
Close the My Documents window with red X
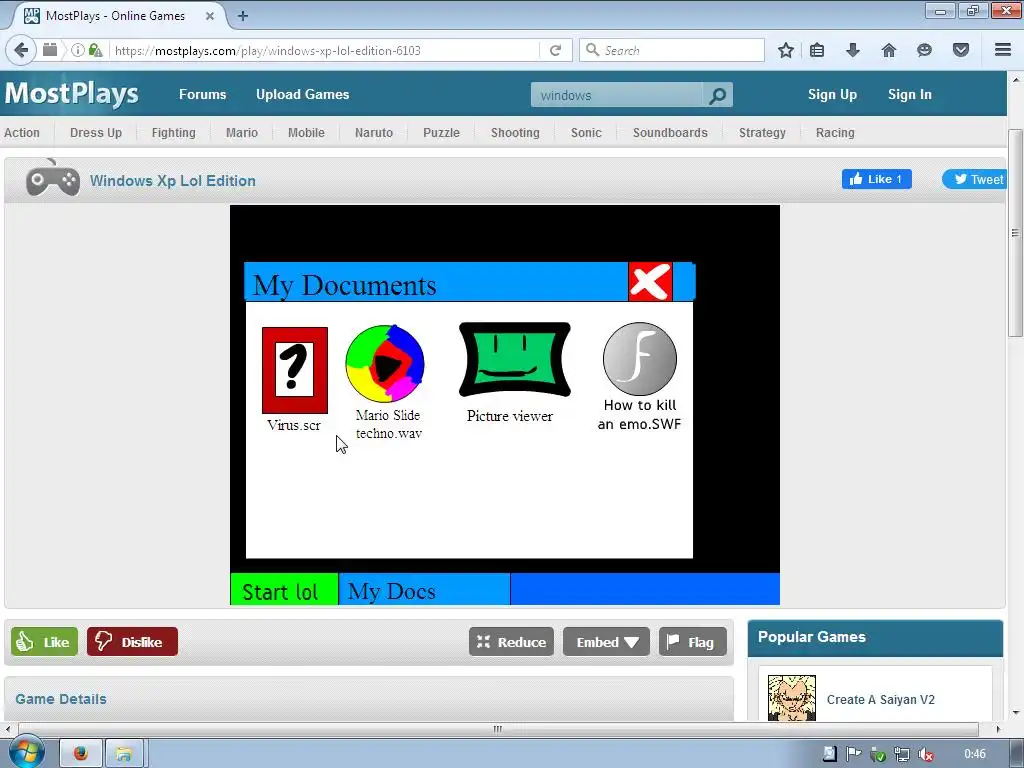(x=650, y=282)
